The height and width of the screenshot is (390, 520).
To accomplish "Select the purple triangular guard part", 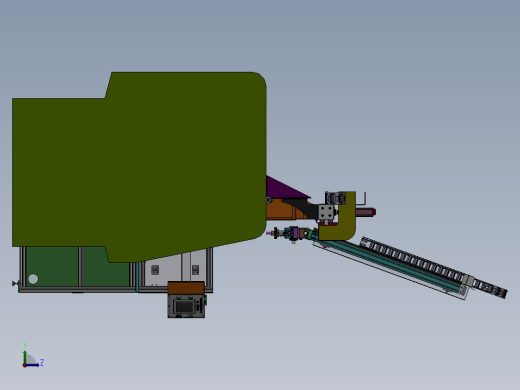I will pyautogui.click(x=283, y=189).
